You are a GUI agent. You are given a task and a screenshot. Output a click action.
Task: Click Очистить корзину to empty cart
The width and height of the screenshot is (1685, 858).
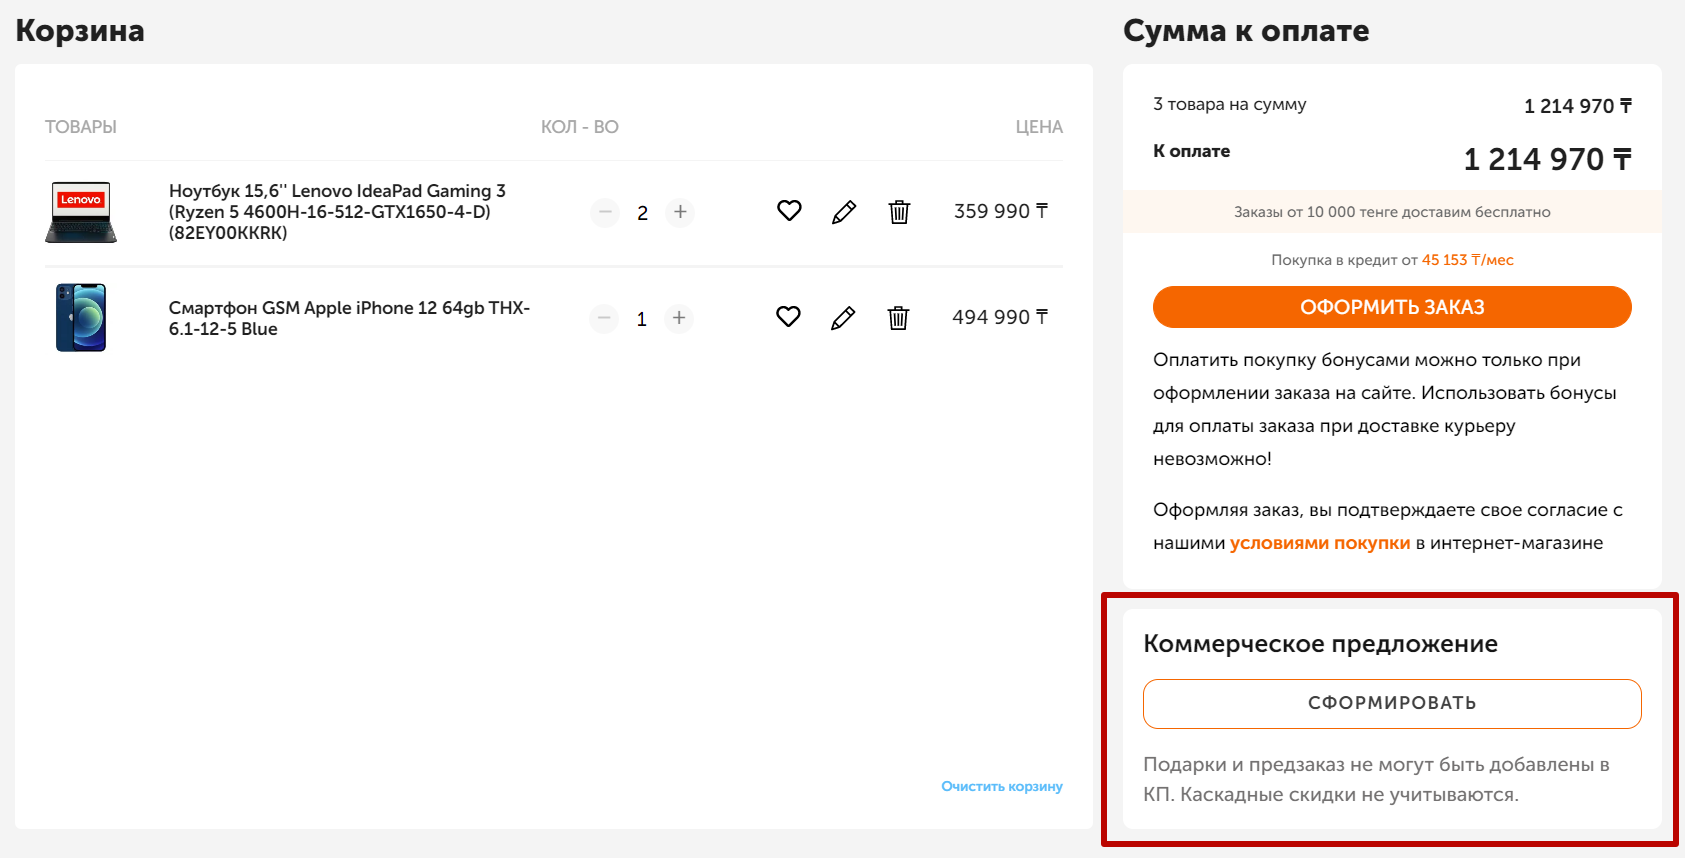point(1001,787)
